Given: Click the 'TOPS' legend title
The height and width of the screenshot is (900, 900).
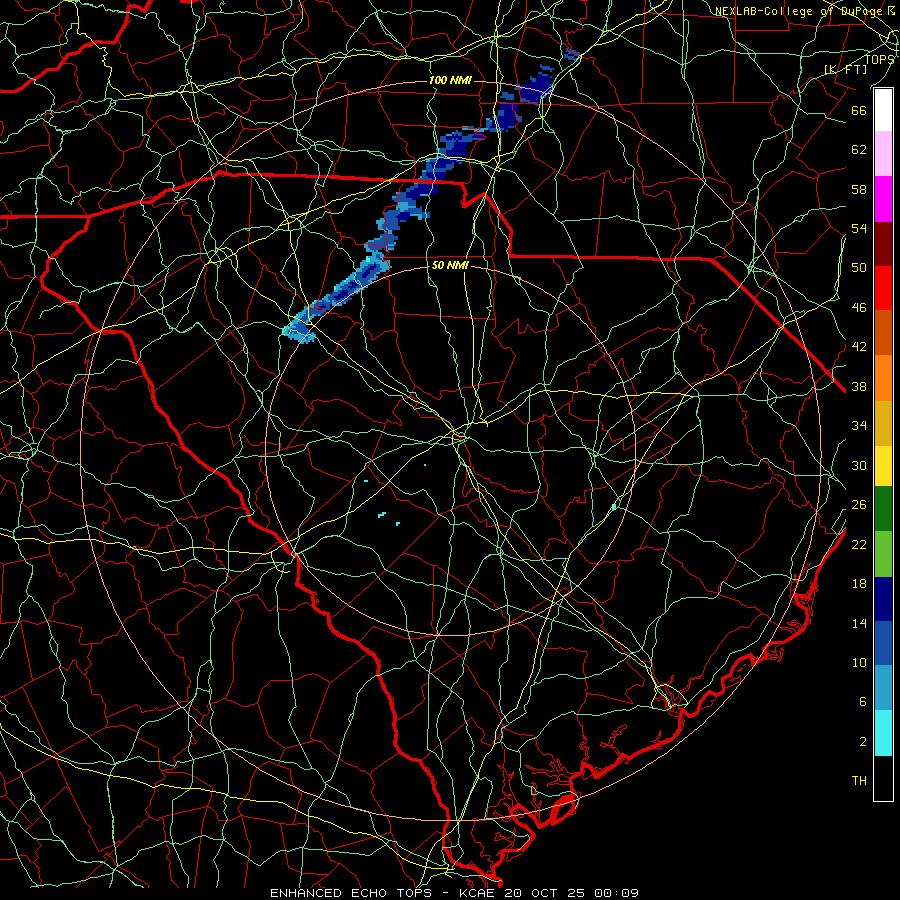Looking at the screenshot, I should coord(879,59).
